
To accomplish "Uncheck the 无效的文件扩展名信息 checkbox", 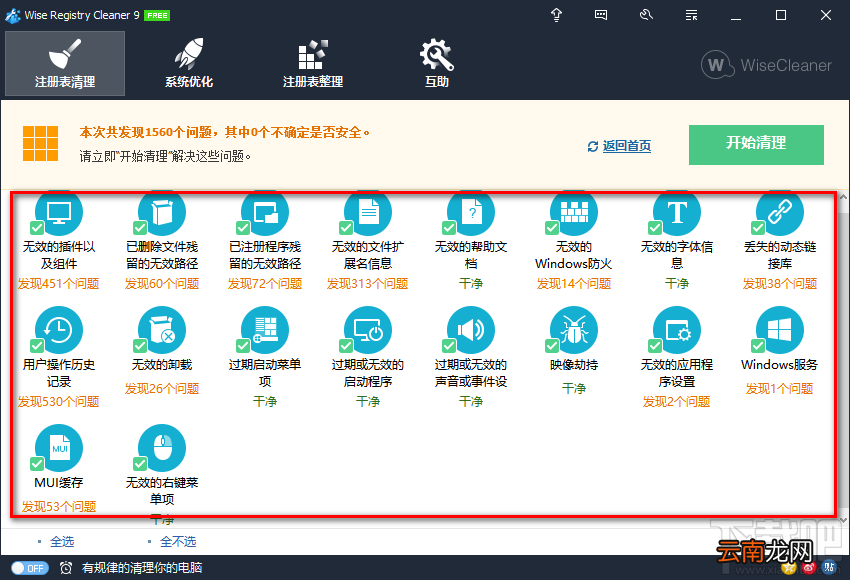I will point(346,228).
